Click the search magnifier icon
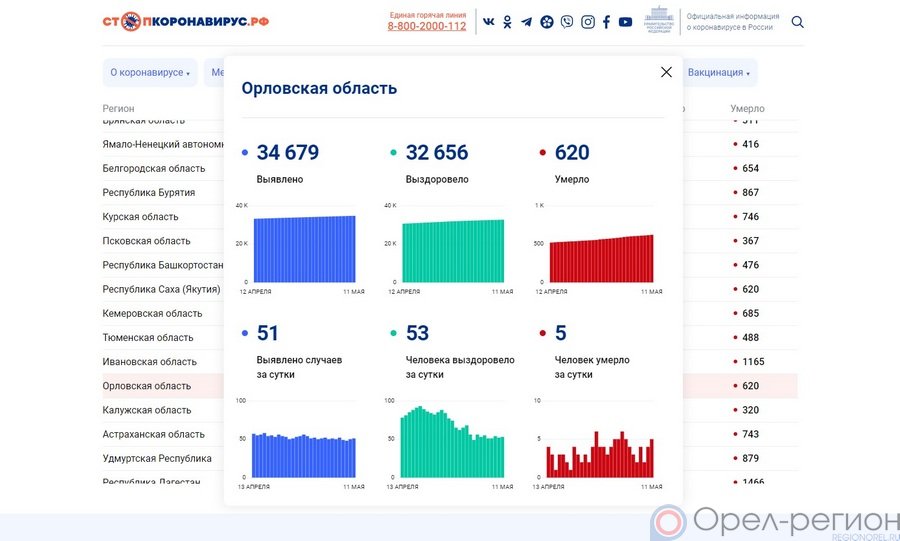Screen dimensions: 900x541 tap(797, 22)
